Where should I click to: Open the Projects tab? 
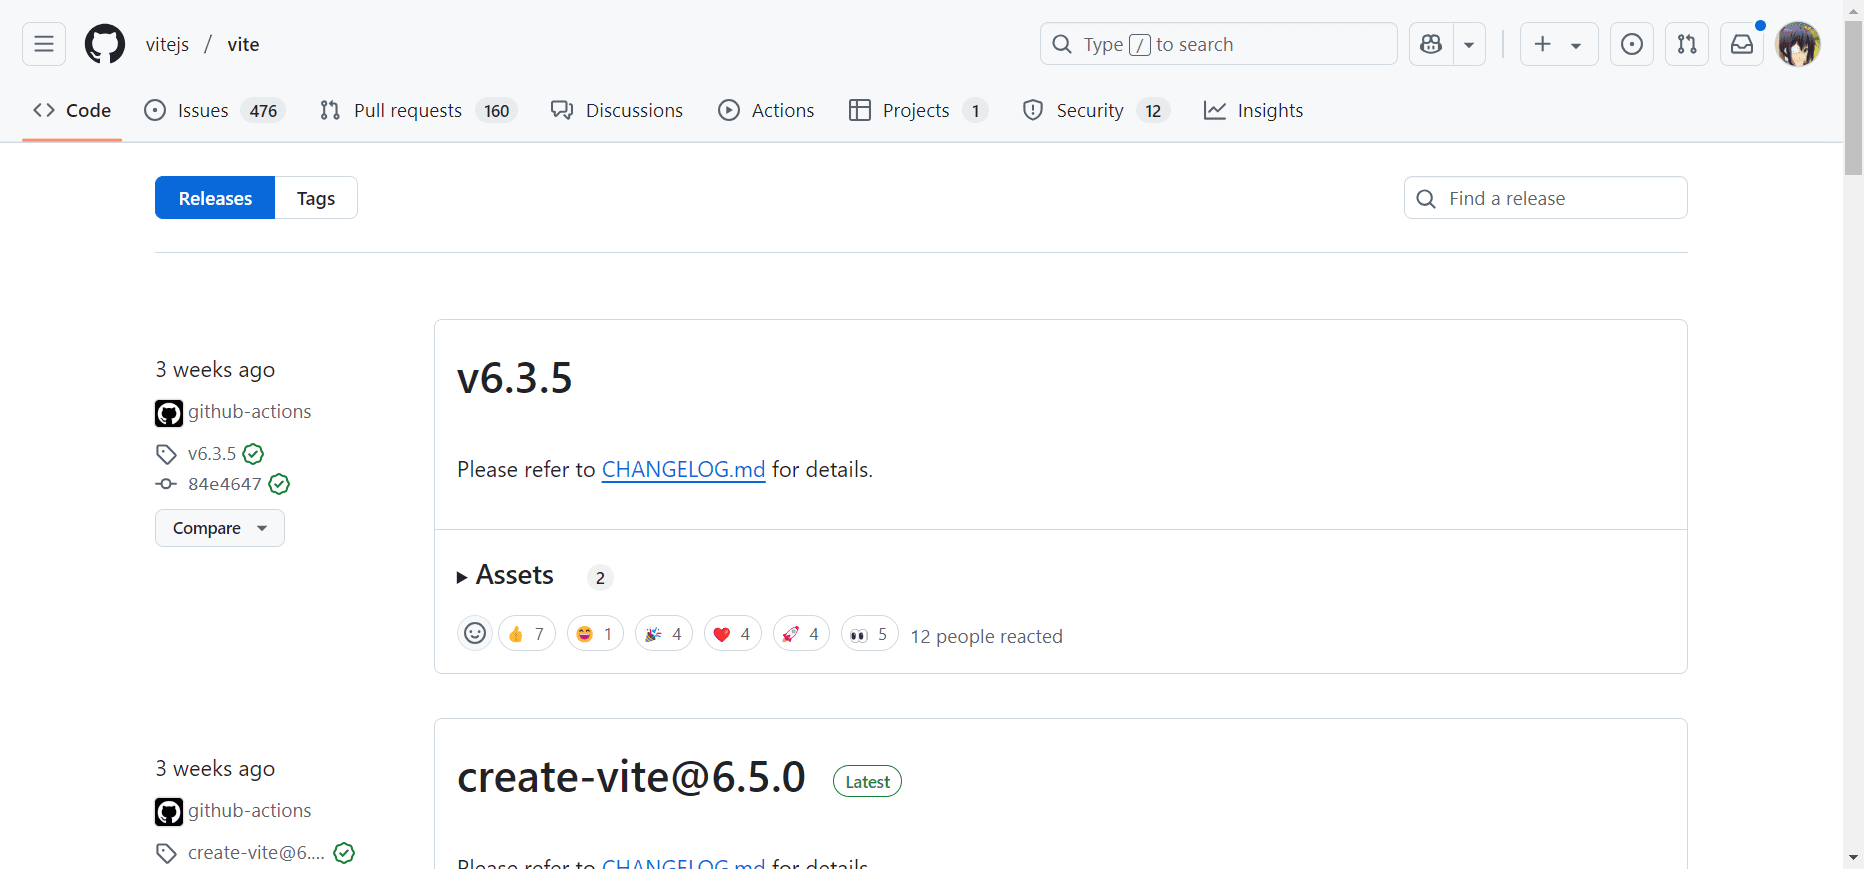coord(918,110)
